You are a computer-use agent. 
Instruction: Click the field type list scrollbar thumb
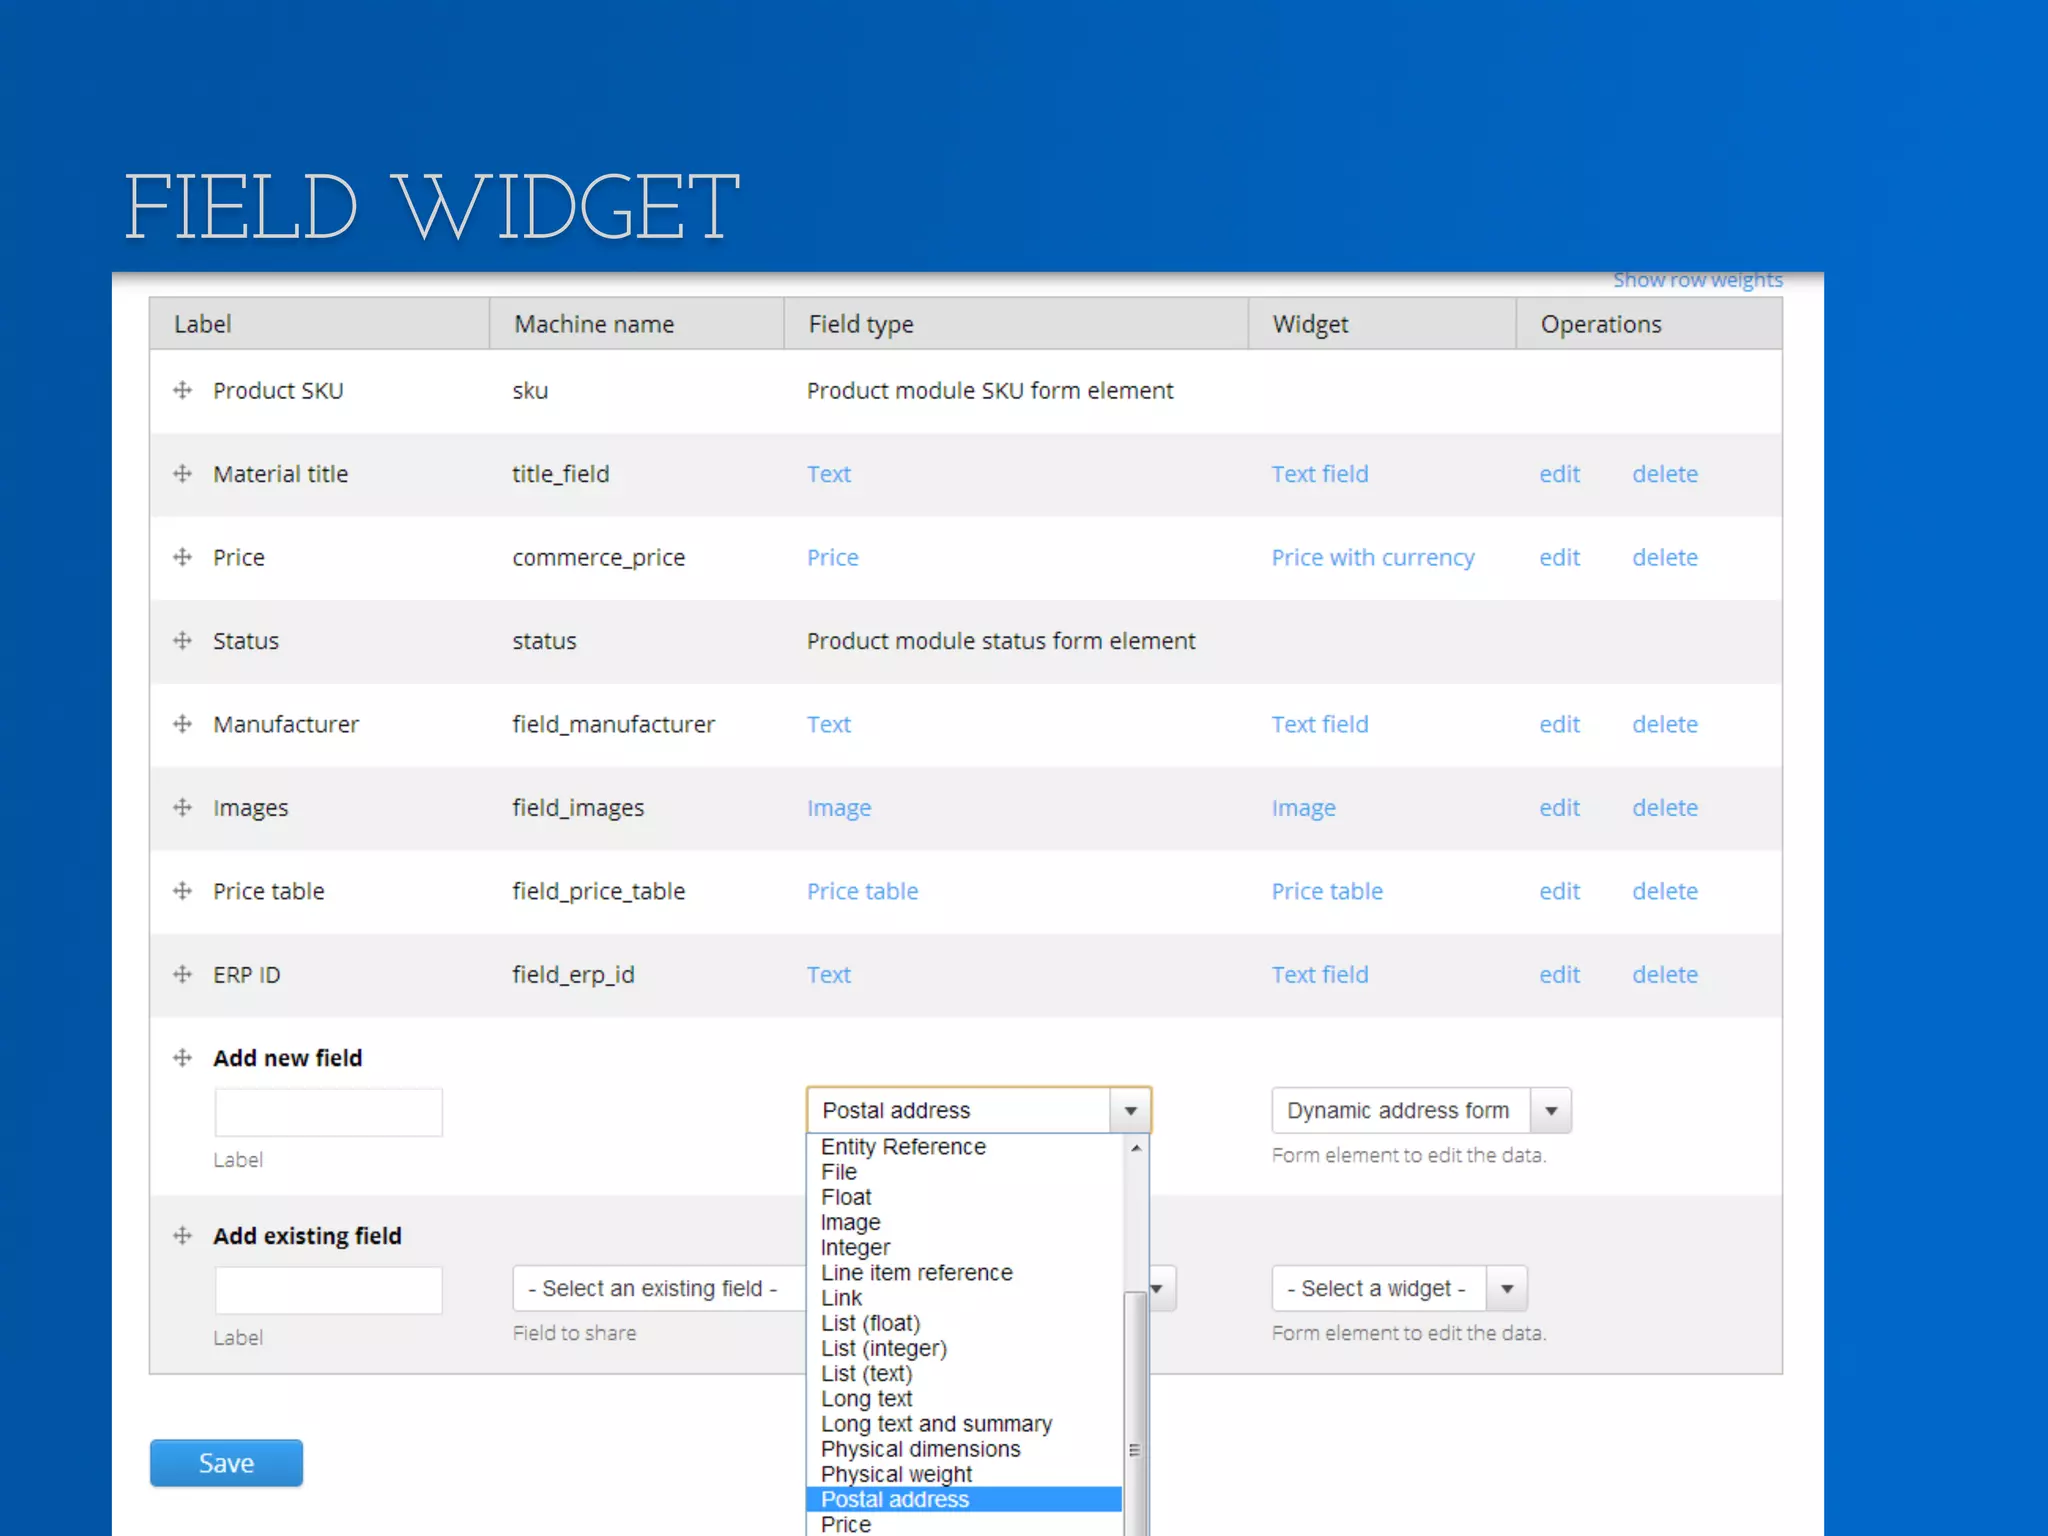pyautogui.click(x=1135, y=1413)
